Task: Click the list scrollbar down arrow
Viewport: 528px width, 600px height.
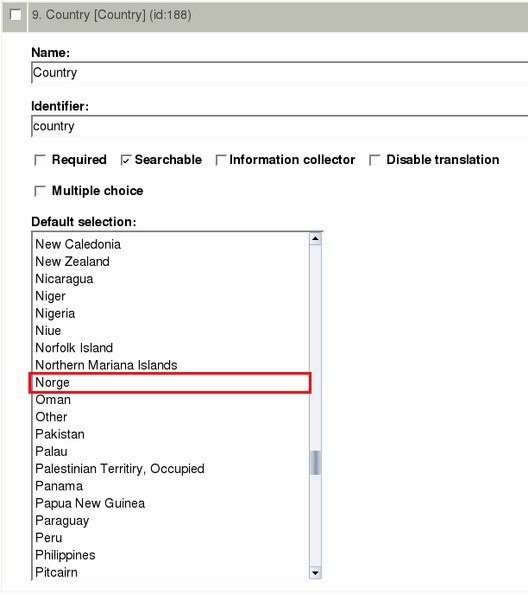Action: (x=315, y=573)
